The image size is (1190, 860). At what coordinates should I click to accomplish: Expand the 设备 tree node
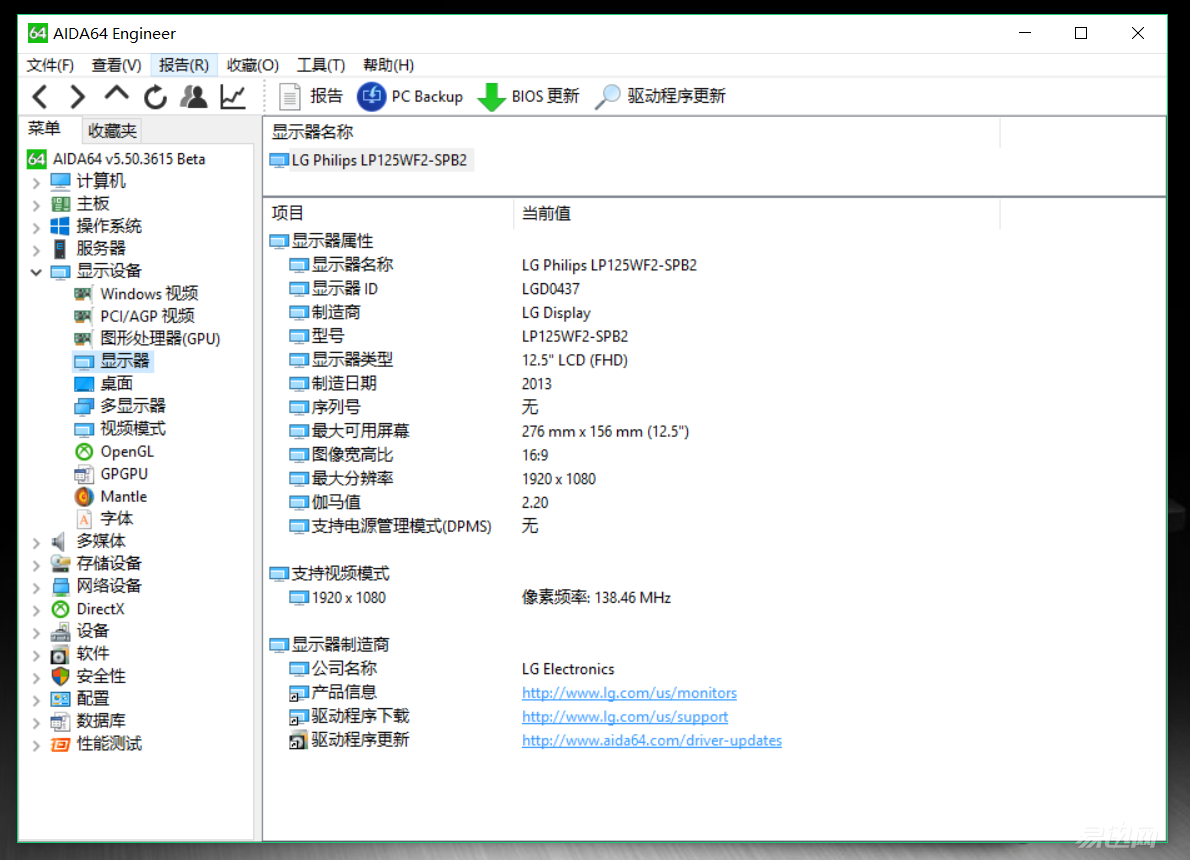(36, 632)
